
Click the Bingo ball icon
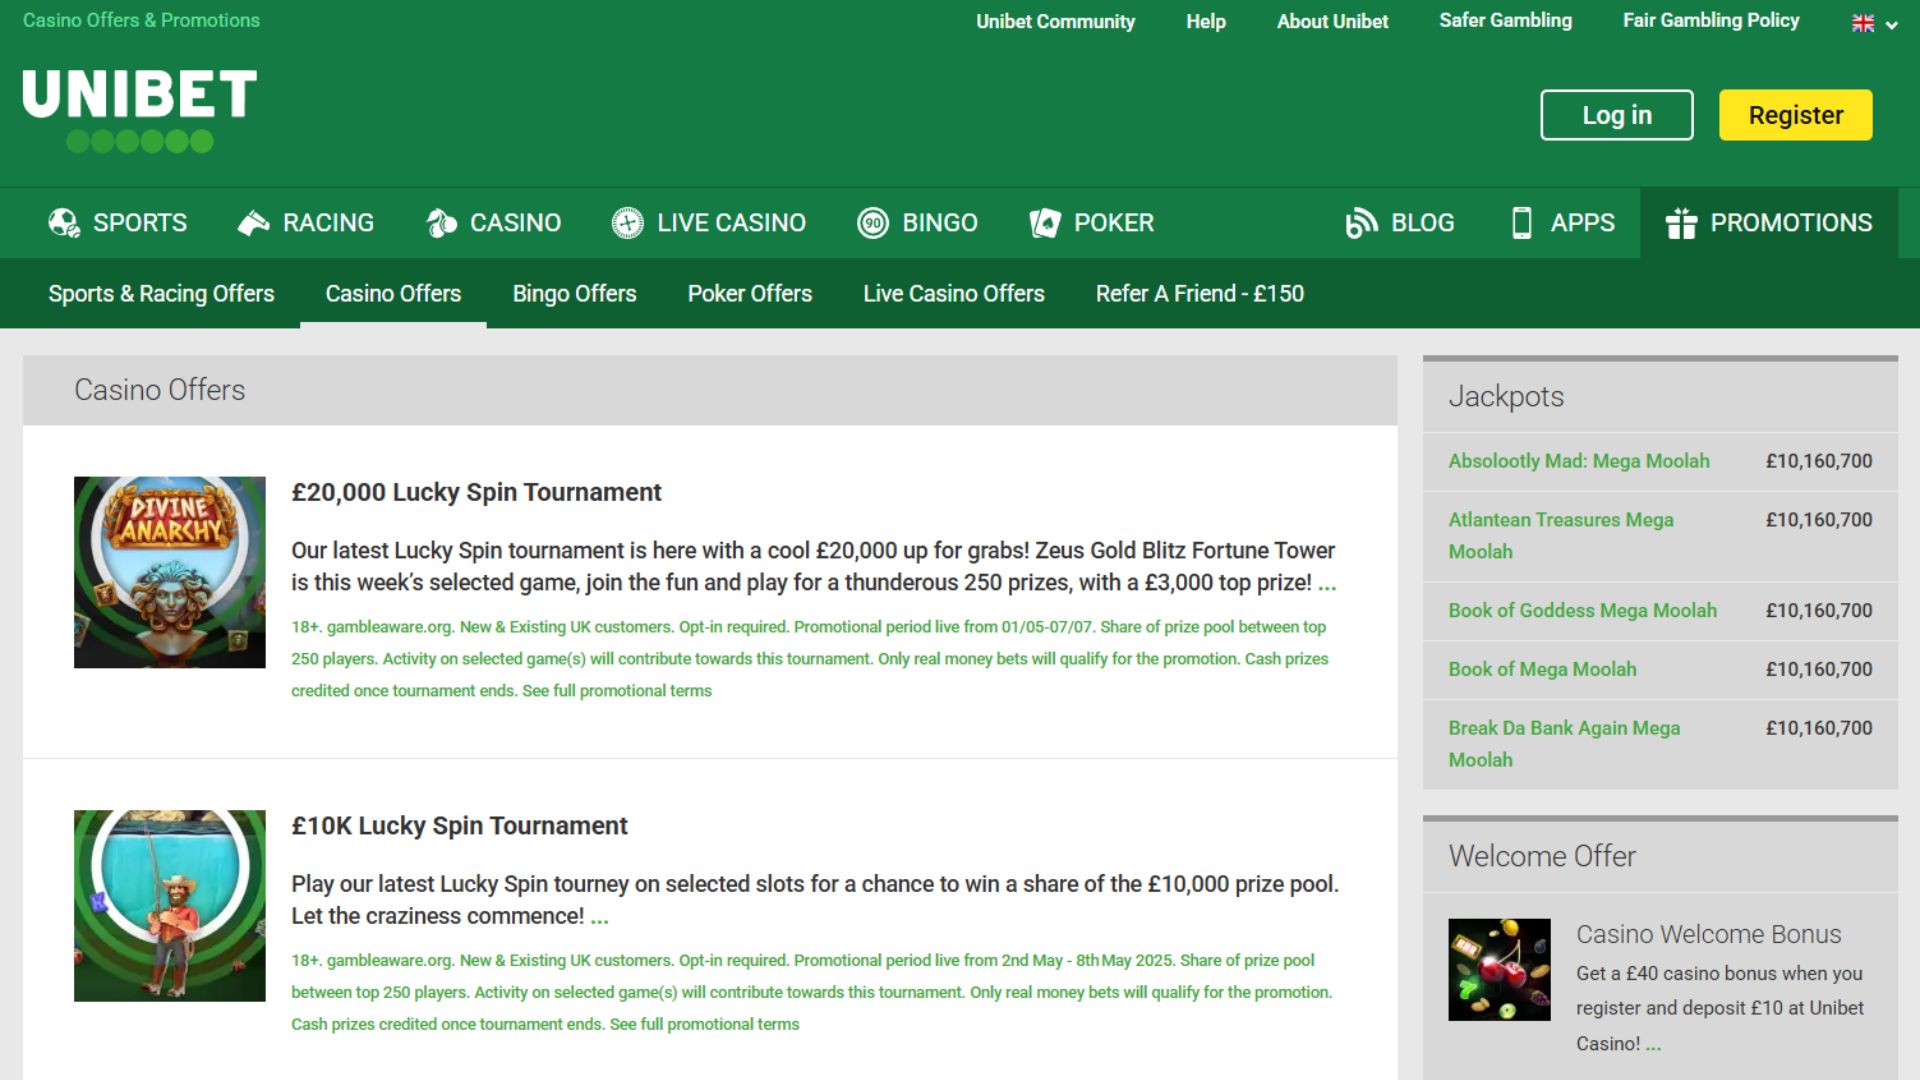point(873,222)
